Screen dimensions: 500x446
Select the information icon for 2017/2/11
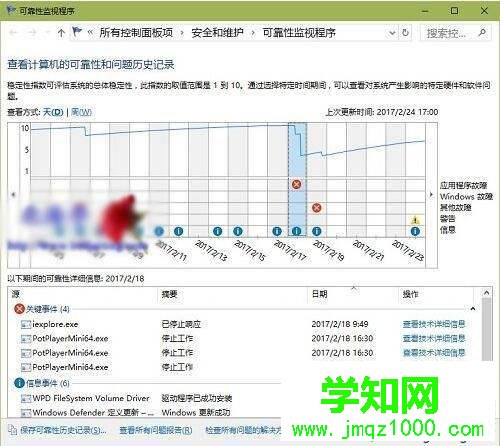159,231
